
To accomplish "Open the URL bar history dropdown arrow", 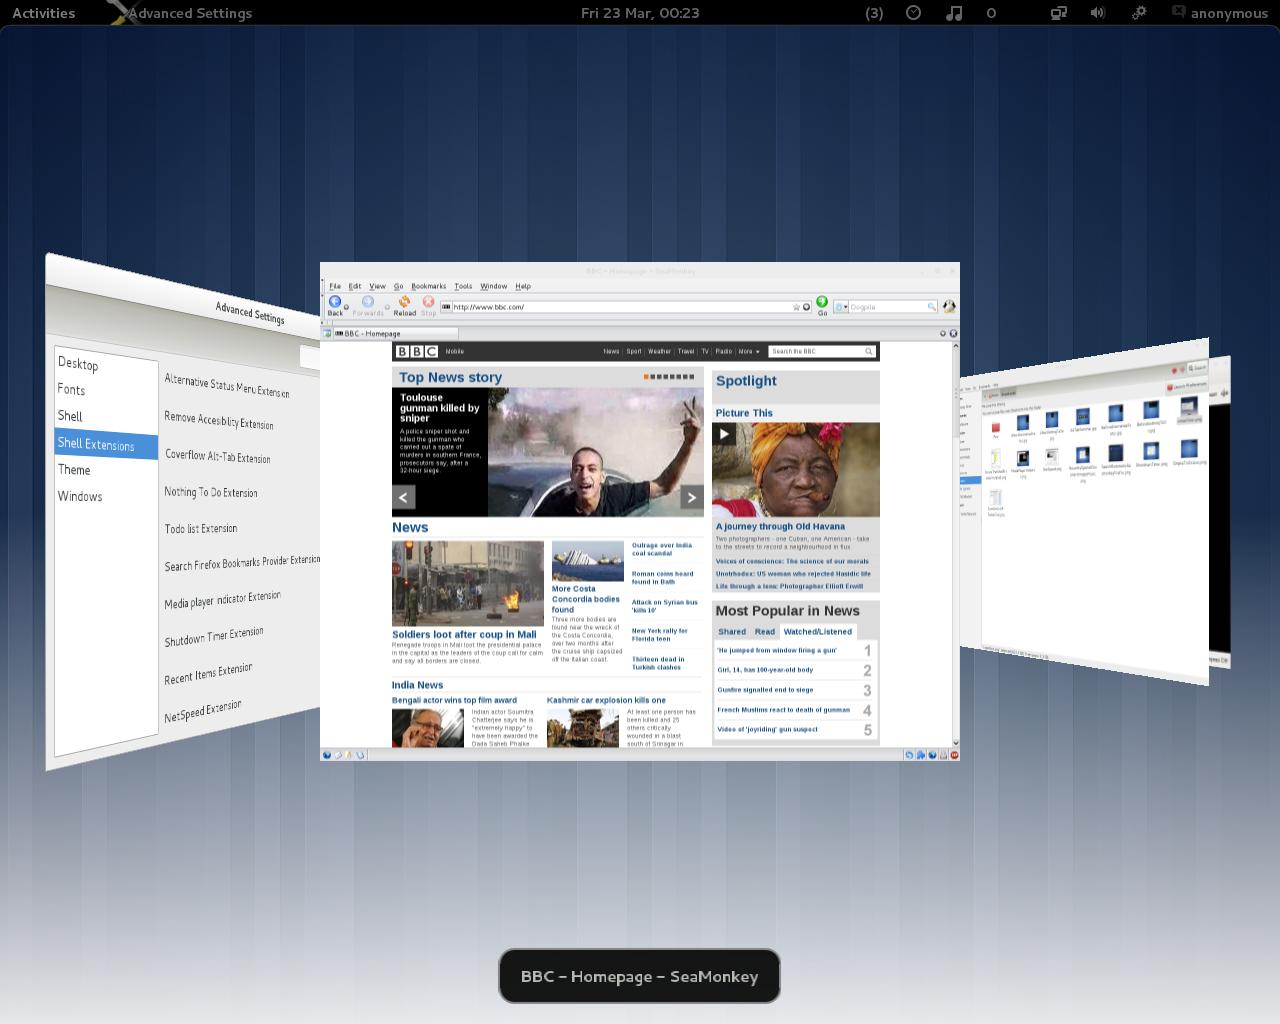I will point(806,307).
